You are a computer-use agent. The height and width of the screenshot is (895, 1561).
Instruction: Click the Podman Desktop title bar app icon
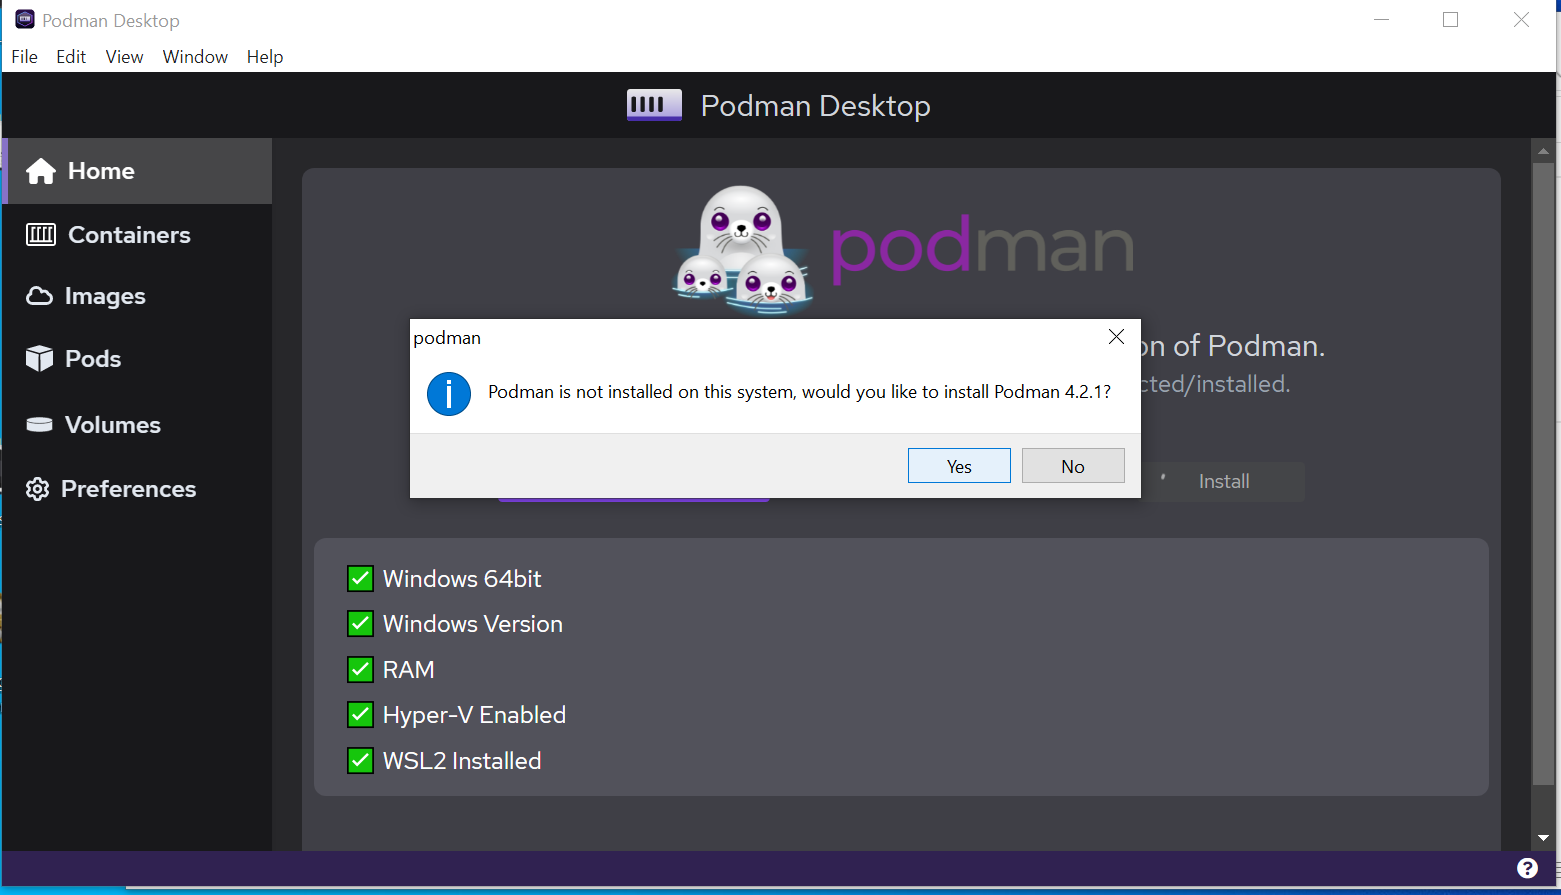pyautogui.click(x=25, y=20)
